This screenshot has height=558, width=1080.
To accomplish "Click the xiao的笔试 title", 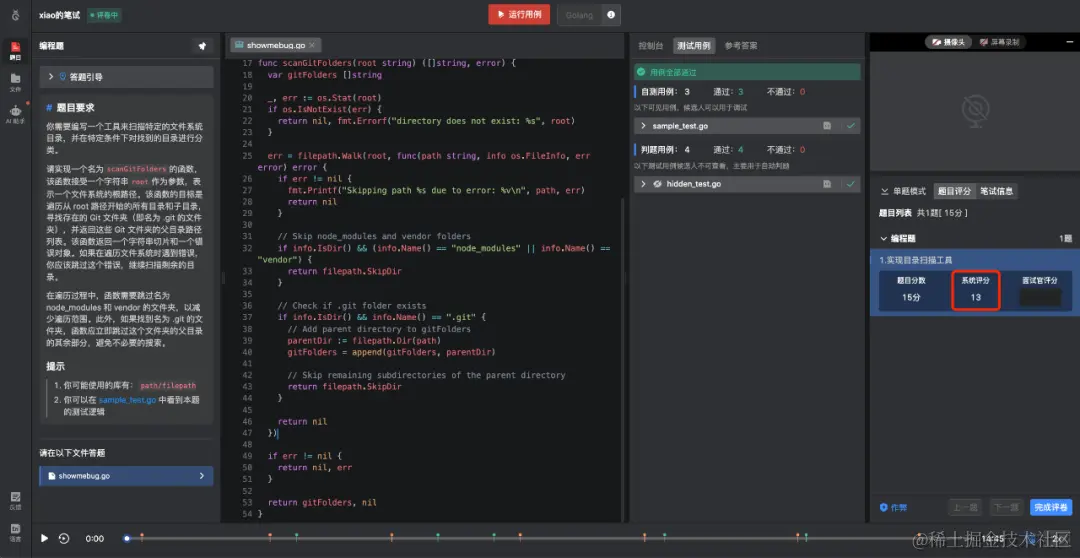I will pyautogui.click(x=60, y=14).
